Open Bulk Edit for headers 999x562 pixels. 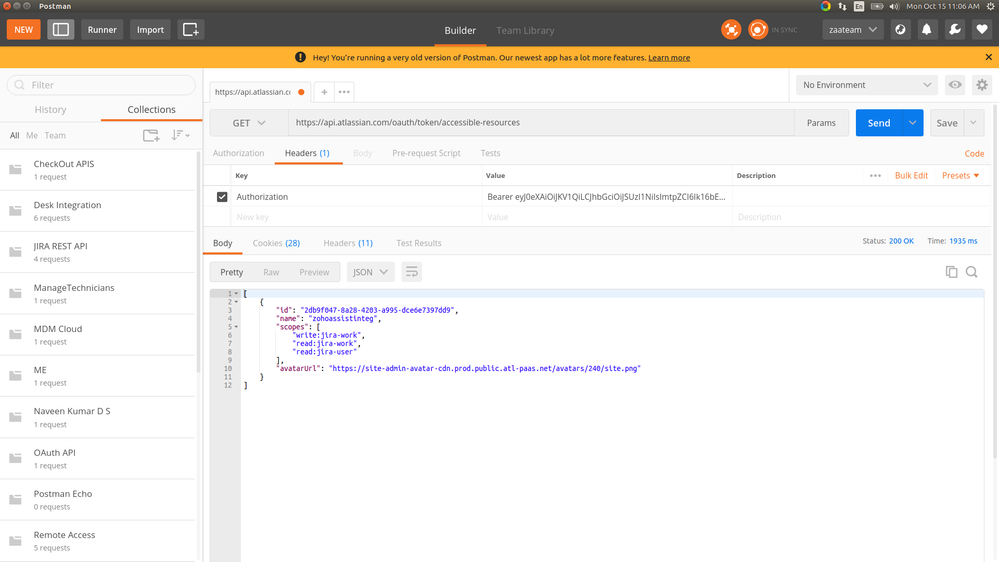click(x=911, y=176)
